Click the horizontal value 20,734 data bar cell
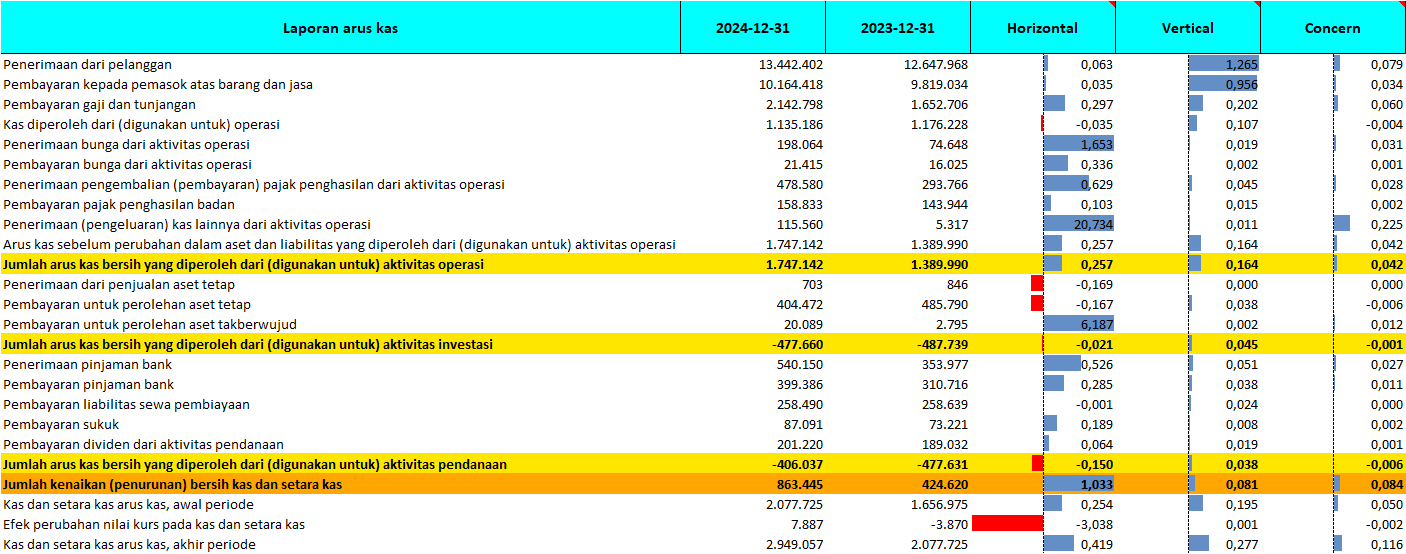1406x554 pixels. [x=1078, y=225]
